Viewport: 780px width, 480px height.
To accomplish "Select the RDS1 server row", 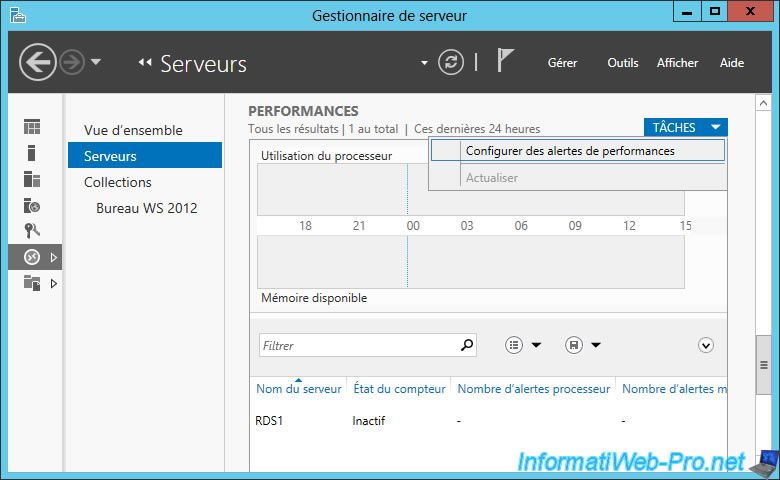I will 488,421.
